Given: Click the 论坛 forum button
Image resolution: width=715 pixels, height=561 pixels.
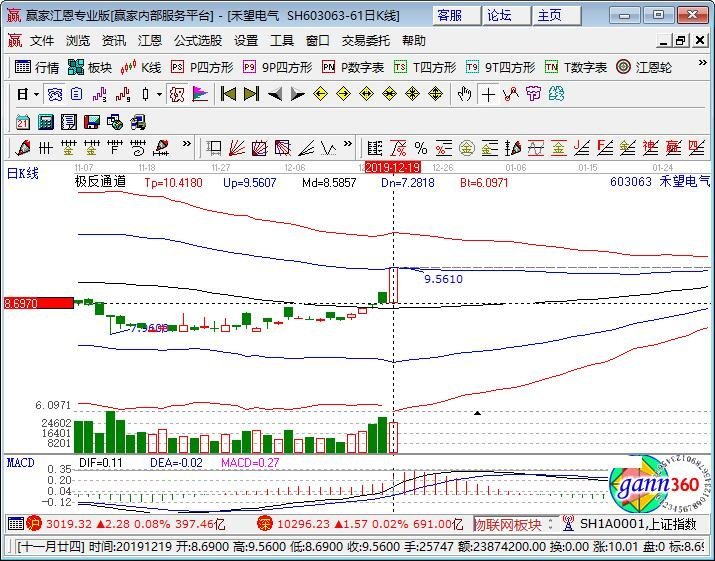Looking at the screenshot, I should pos(507,16).
